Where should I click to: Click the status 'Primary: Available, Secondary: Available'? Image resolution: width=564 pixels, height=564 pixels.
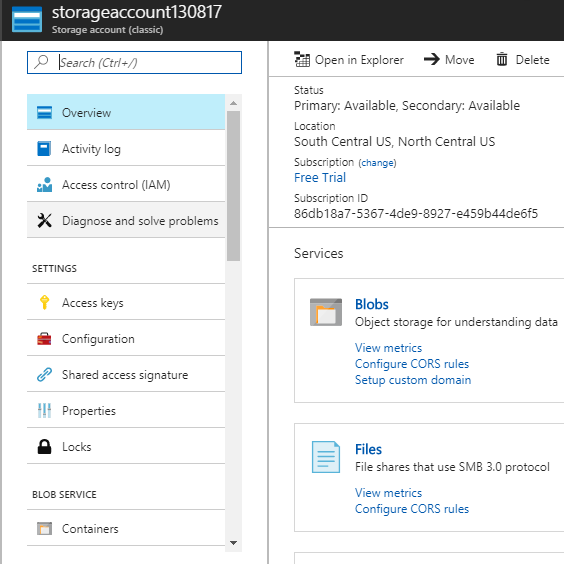[407, 105]
